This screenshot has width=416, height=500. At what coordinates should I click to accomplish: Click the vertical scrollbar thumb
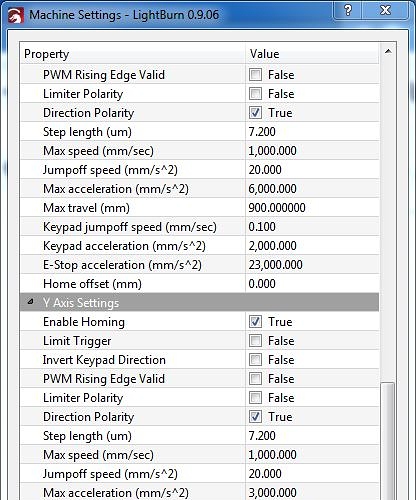[387, 441]
